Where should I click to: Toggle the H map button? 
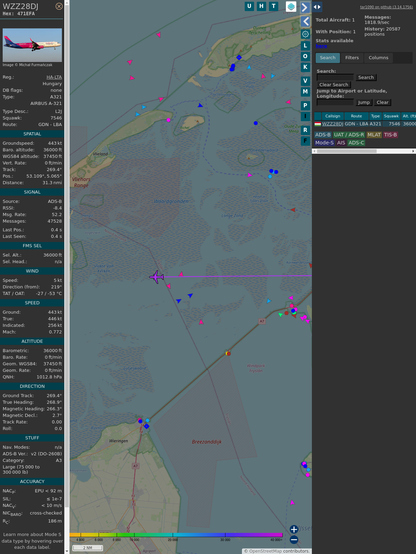click(x=261, y=6)
